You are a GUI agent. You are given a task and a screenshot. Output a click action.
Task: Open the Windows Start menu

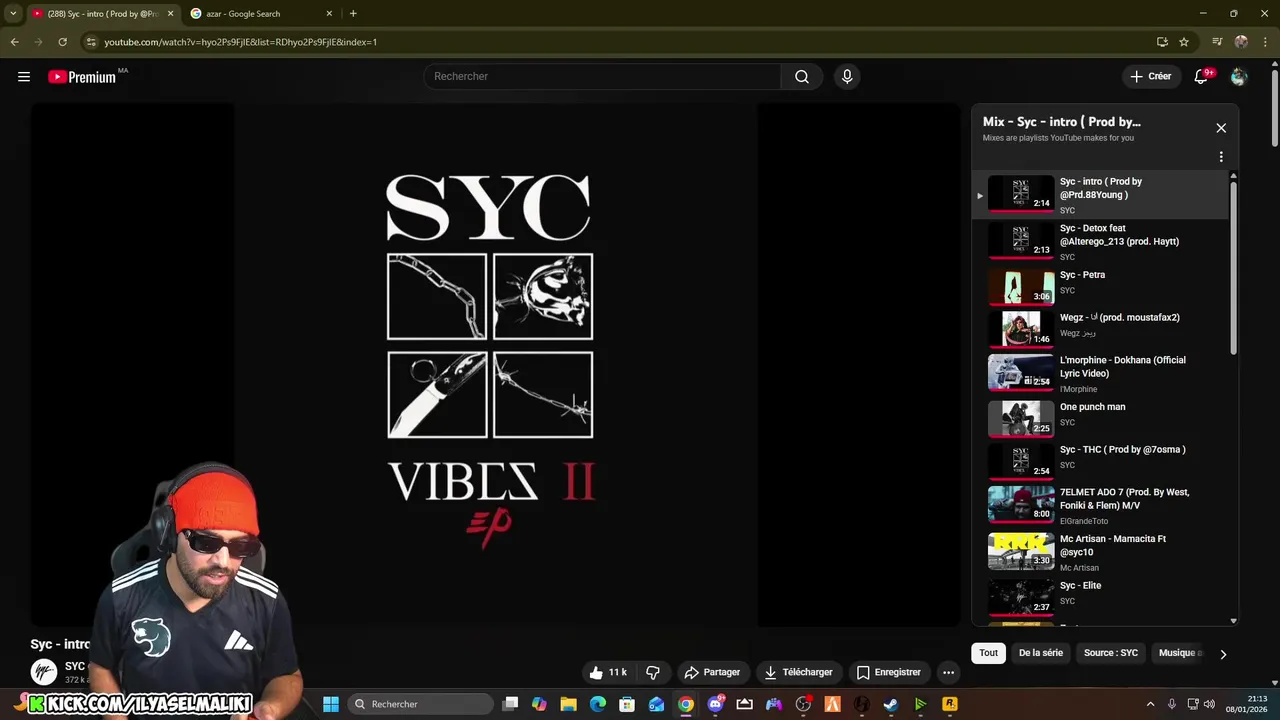point(331,704)
